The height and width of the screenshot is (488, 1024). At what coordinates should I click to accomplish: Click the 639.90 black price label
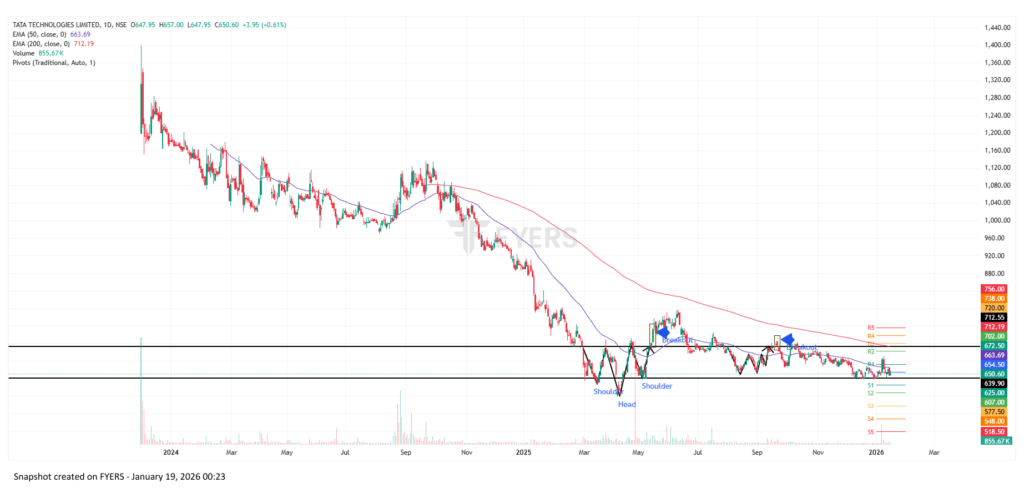tap(994, 382)
